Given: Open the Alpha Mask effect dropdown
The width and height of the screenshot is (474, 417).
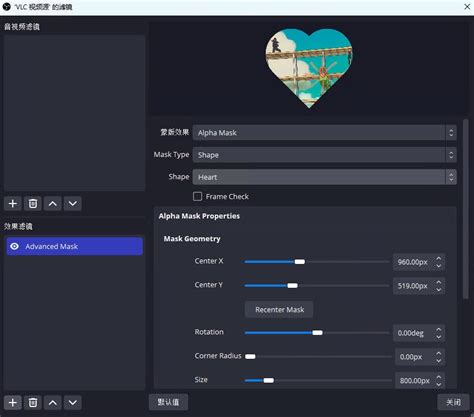Looking at the screenshot, I should tap(324, 133).
